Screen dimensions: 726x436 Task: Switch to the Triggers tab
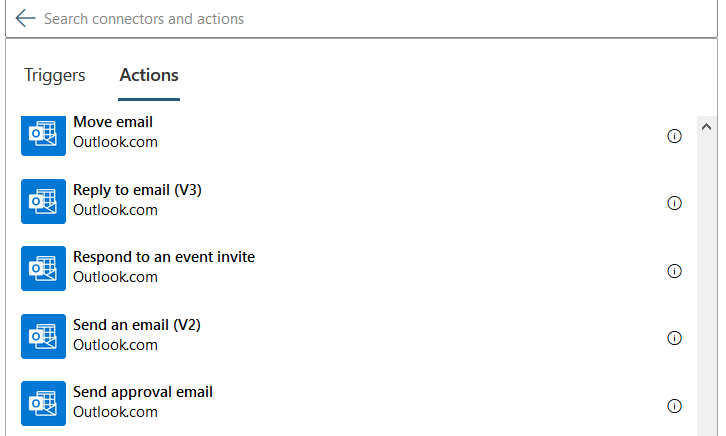tap(55, 76)
